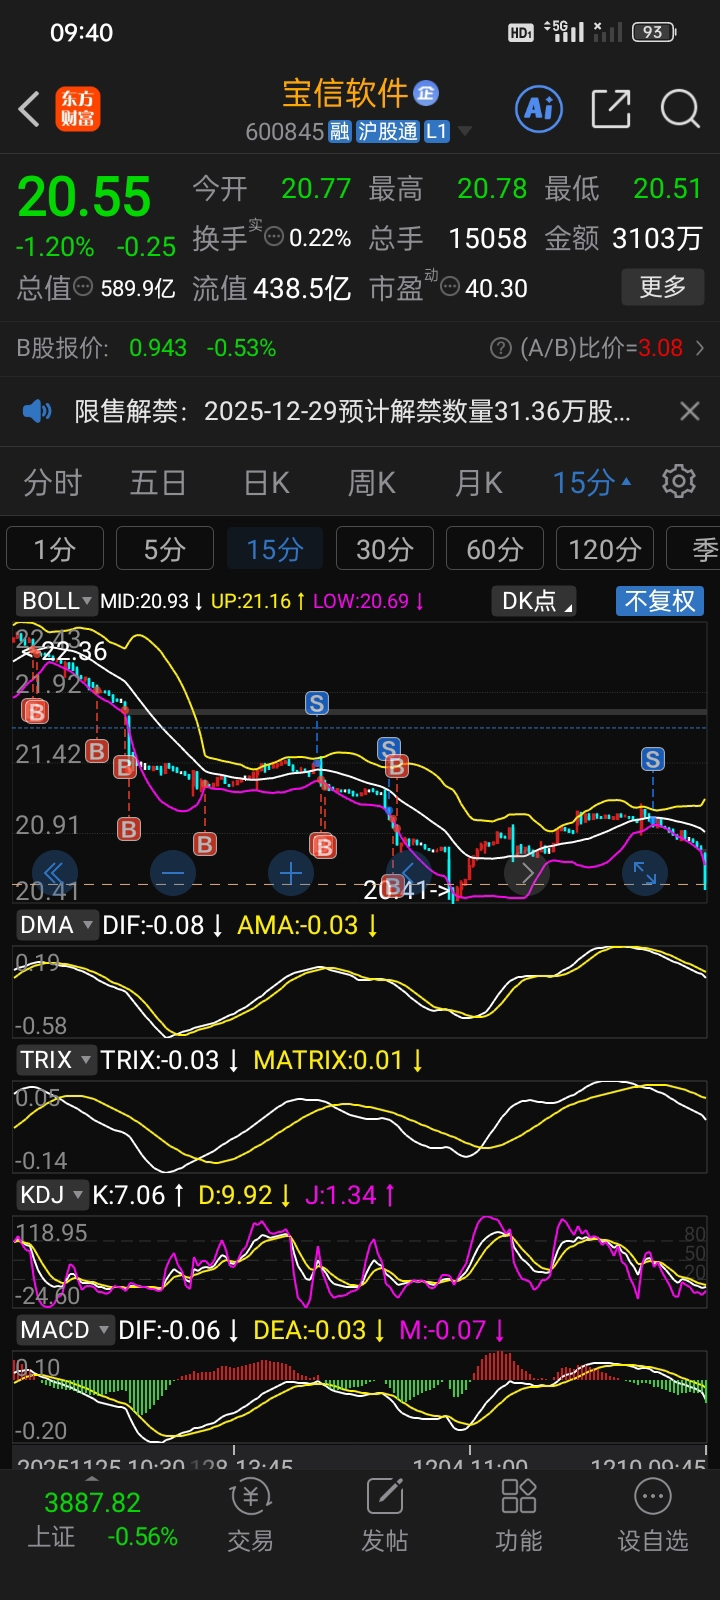Open the 交易 trade icon
The width and height of the screenshot is (720, 1600).
click(x=250, y=1515)
